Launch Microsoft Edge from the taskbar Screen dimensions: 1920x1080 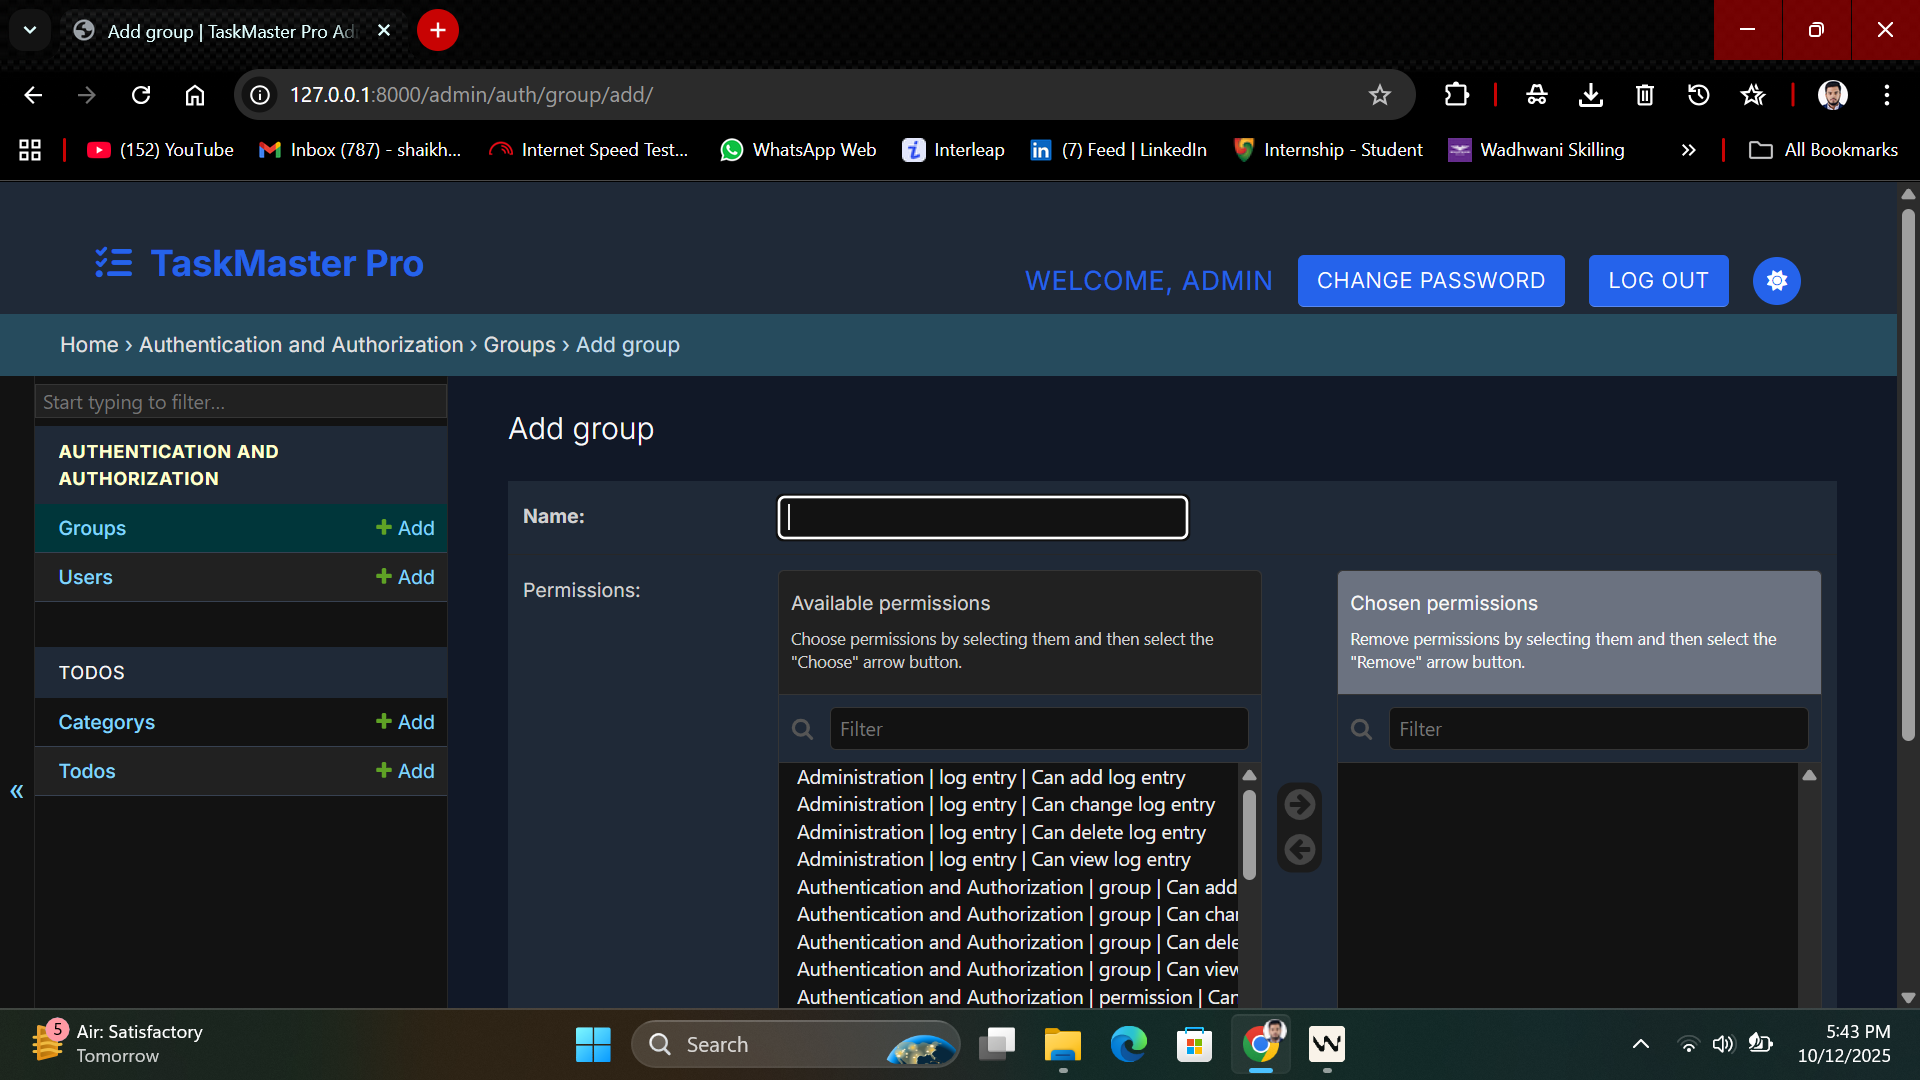[x=1129, y=1044]
